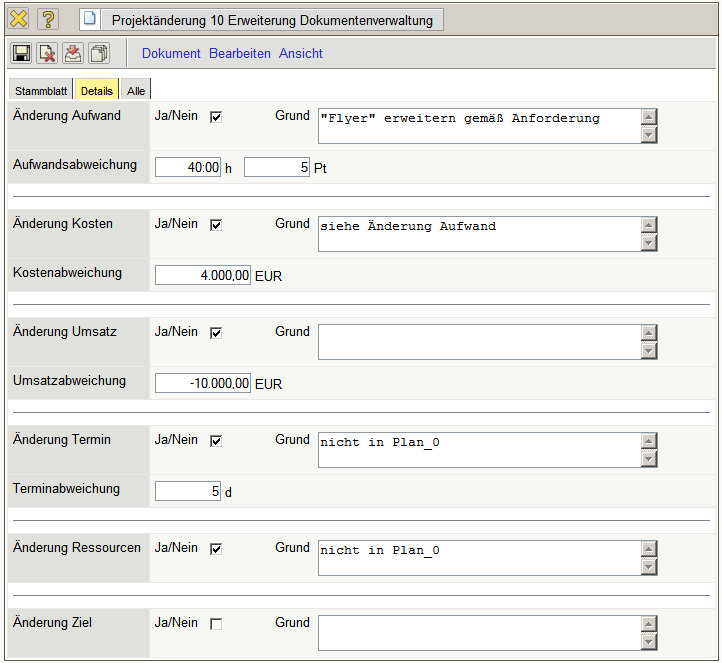
Task: Click the red arrow inbox tray icon
Action: 73,54
